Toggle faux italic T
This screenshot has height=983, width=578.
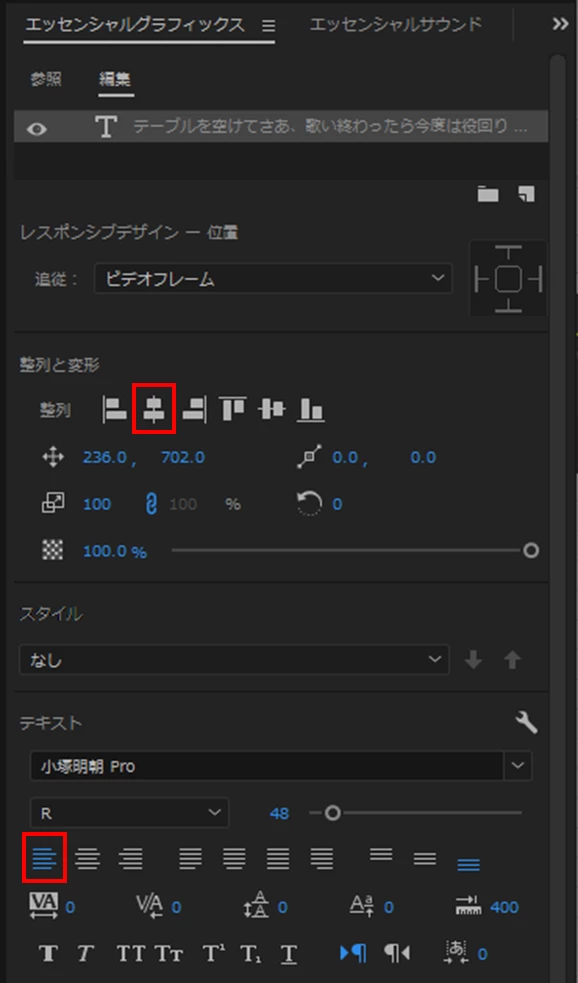point(85,954)
